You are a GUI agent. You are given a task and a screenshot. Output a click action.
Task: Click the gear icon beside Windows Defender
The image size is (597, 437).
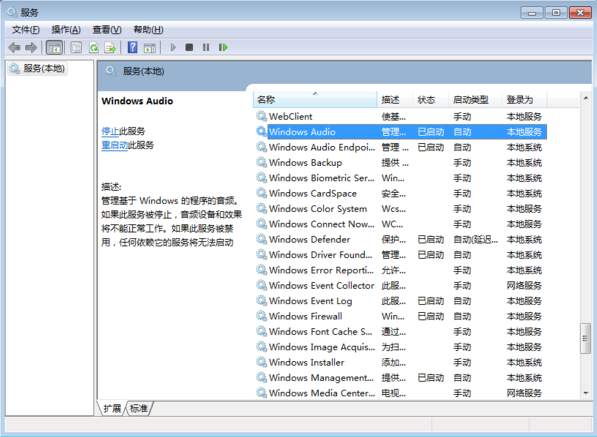coord(261,239)
